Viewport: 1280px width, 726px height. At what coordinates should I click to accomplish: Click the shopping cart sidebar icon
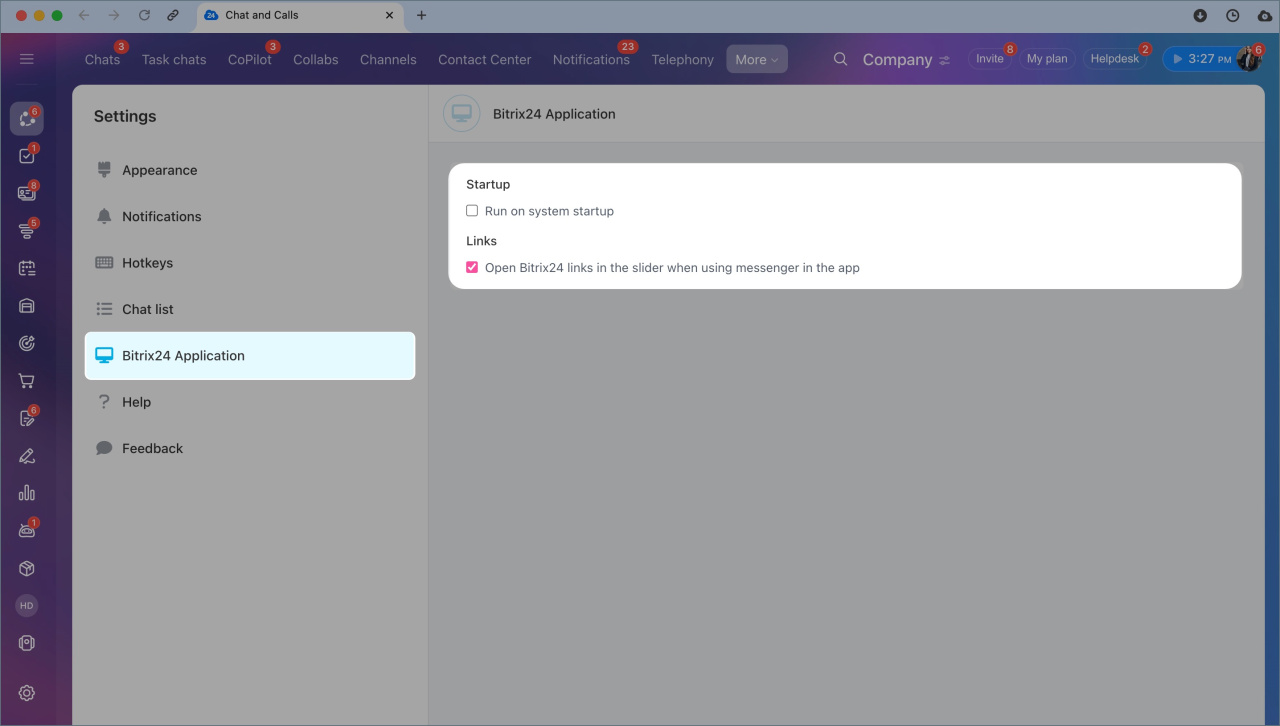coord(27,381)
